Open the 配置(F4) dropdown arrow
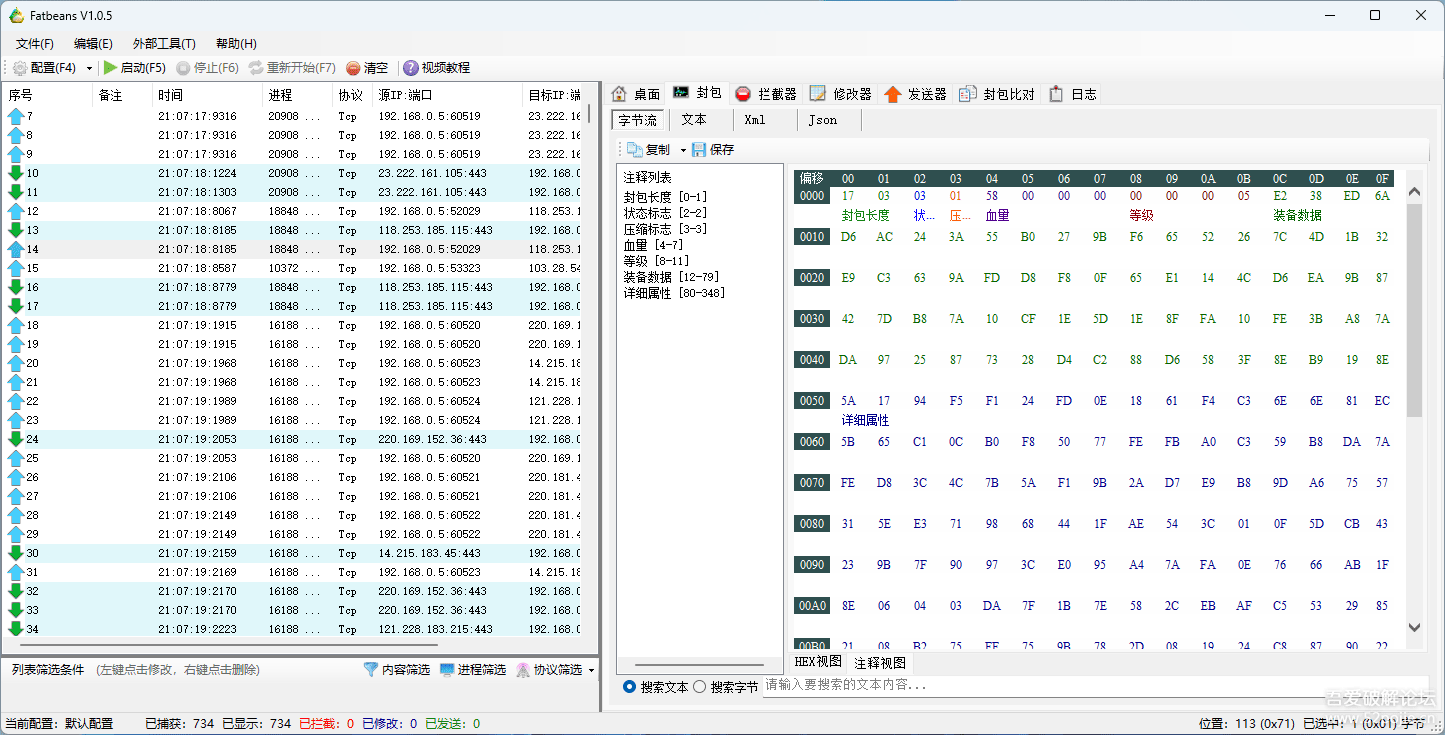The image size is (1445, 735). pyautogui.click(x=90, y=68)
